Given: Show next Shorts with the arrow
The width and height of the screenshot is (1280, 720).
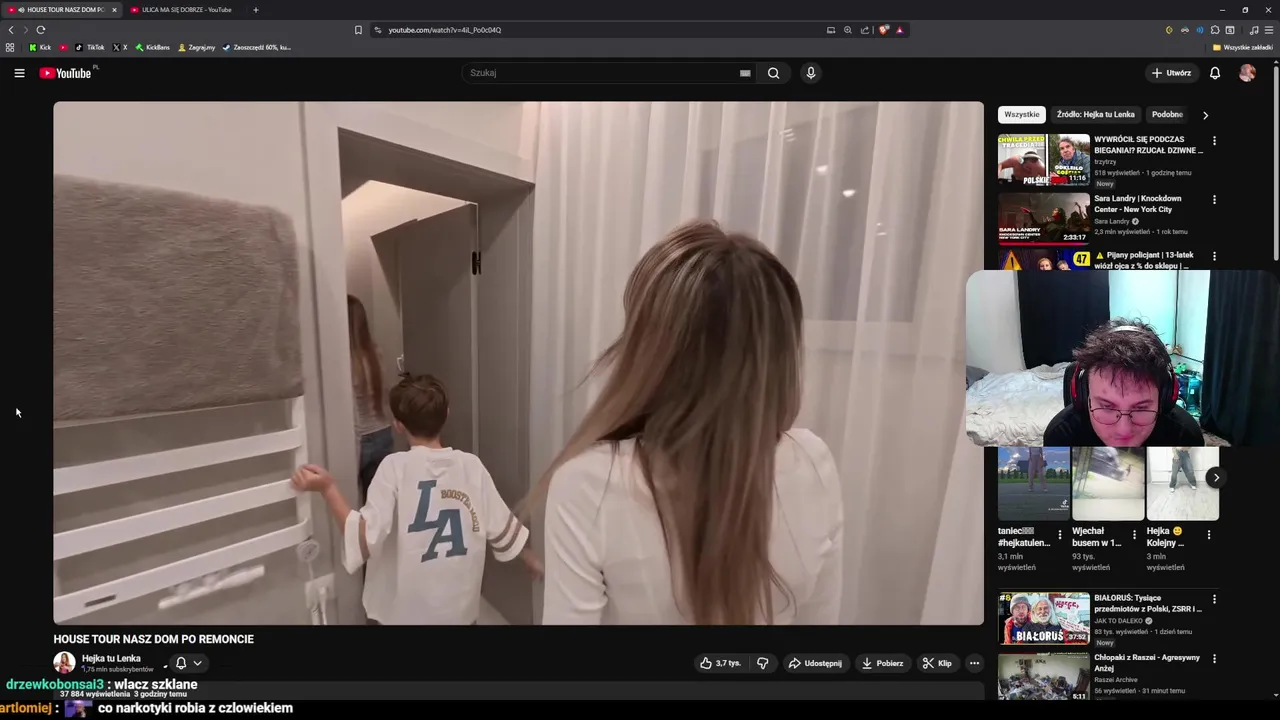Looking at the screenshot, I should click(1216, 477).
